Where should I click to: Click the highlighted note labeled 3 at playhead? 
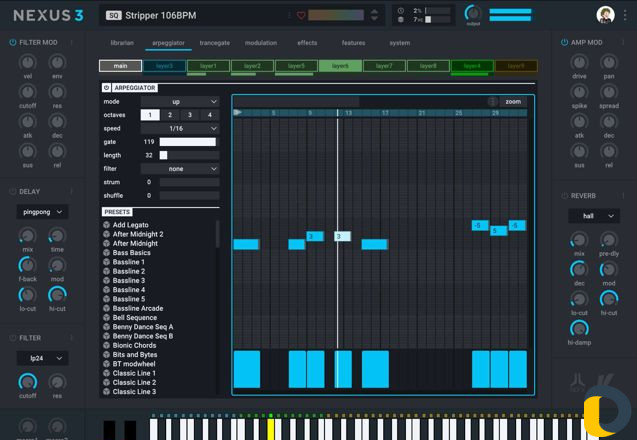click(x=342, y=236)
